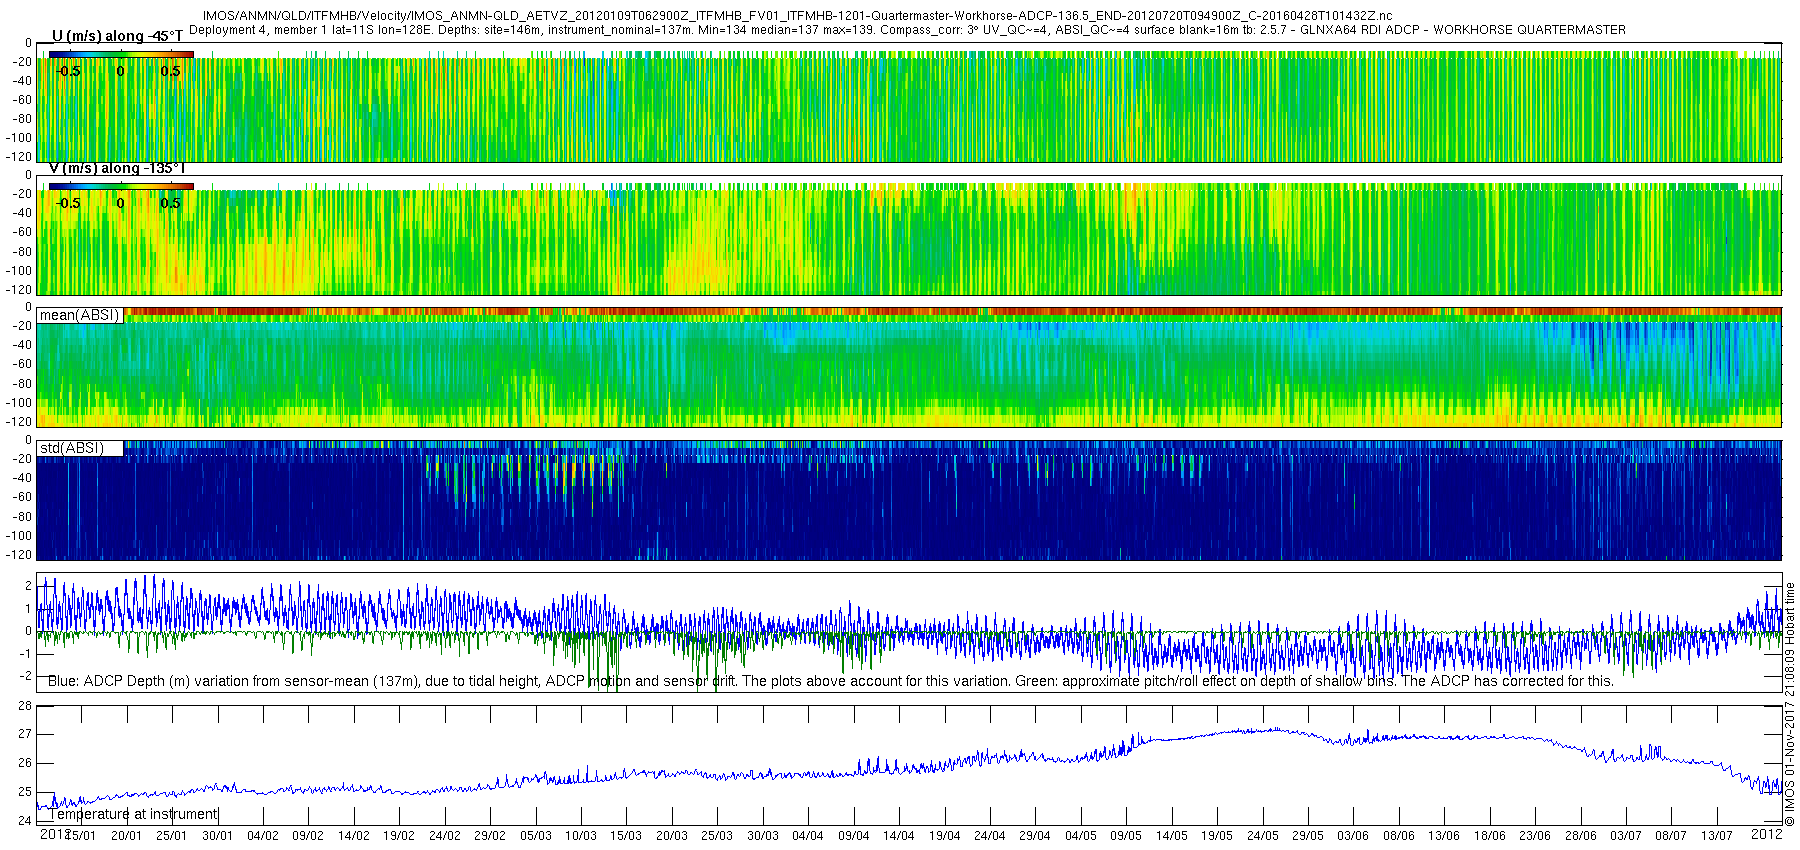
Task: Select the mean(ABSI) panel label
Action: coord(79,315)
